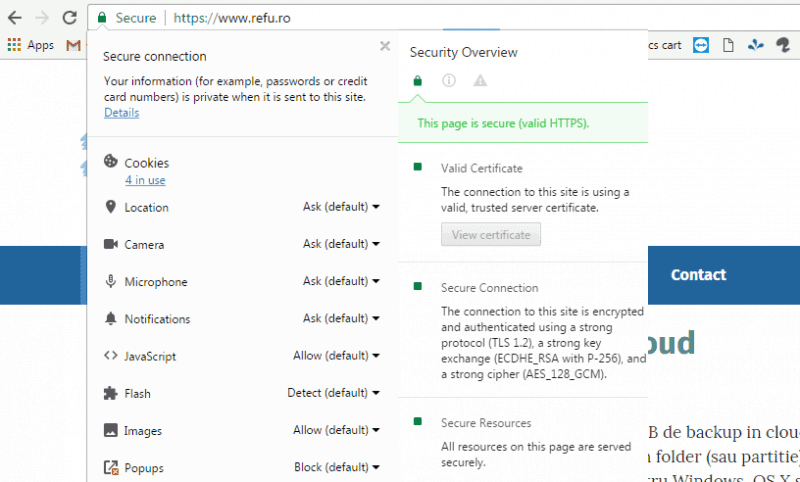
Task: Open the TeamViewer bookmark icon
Action: tap(701, 45)
